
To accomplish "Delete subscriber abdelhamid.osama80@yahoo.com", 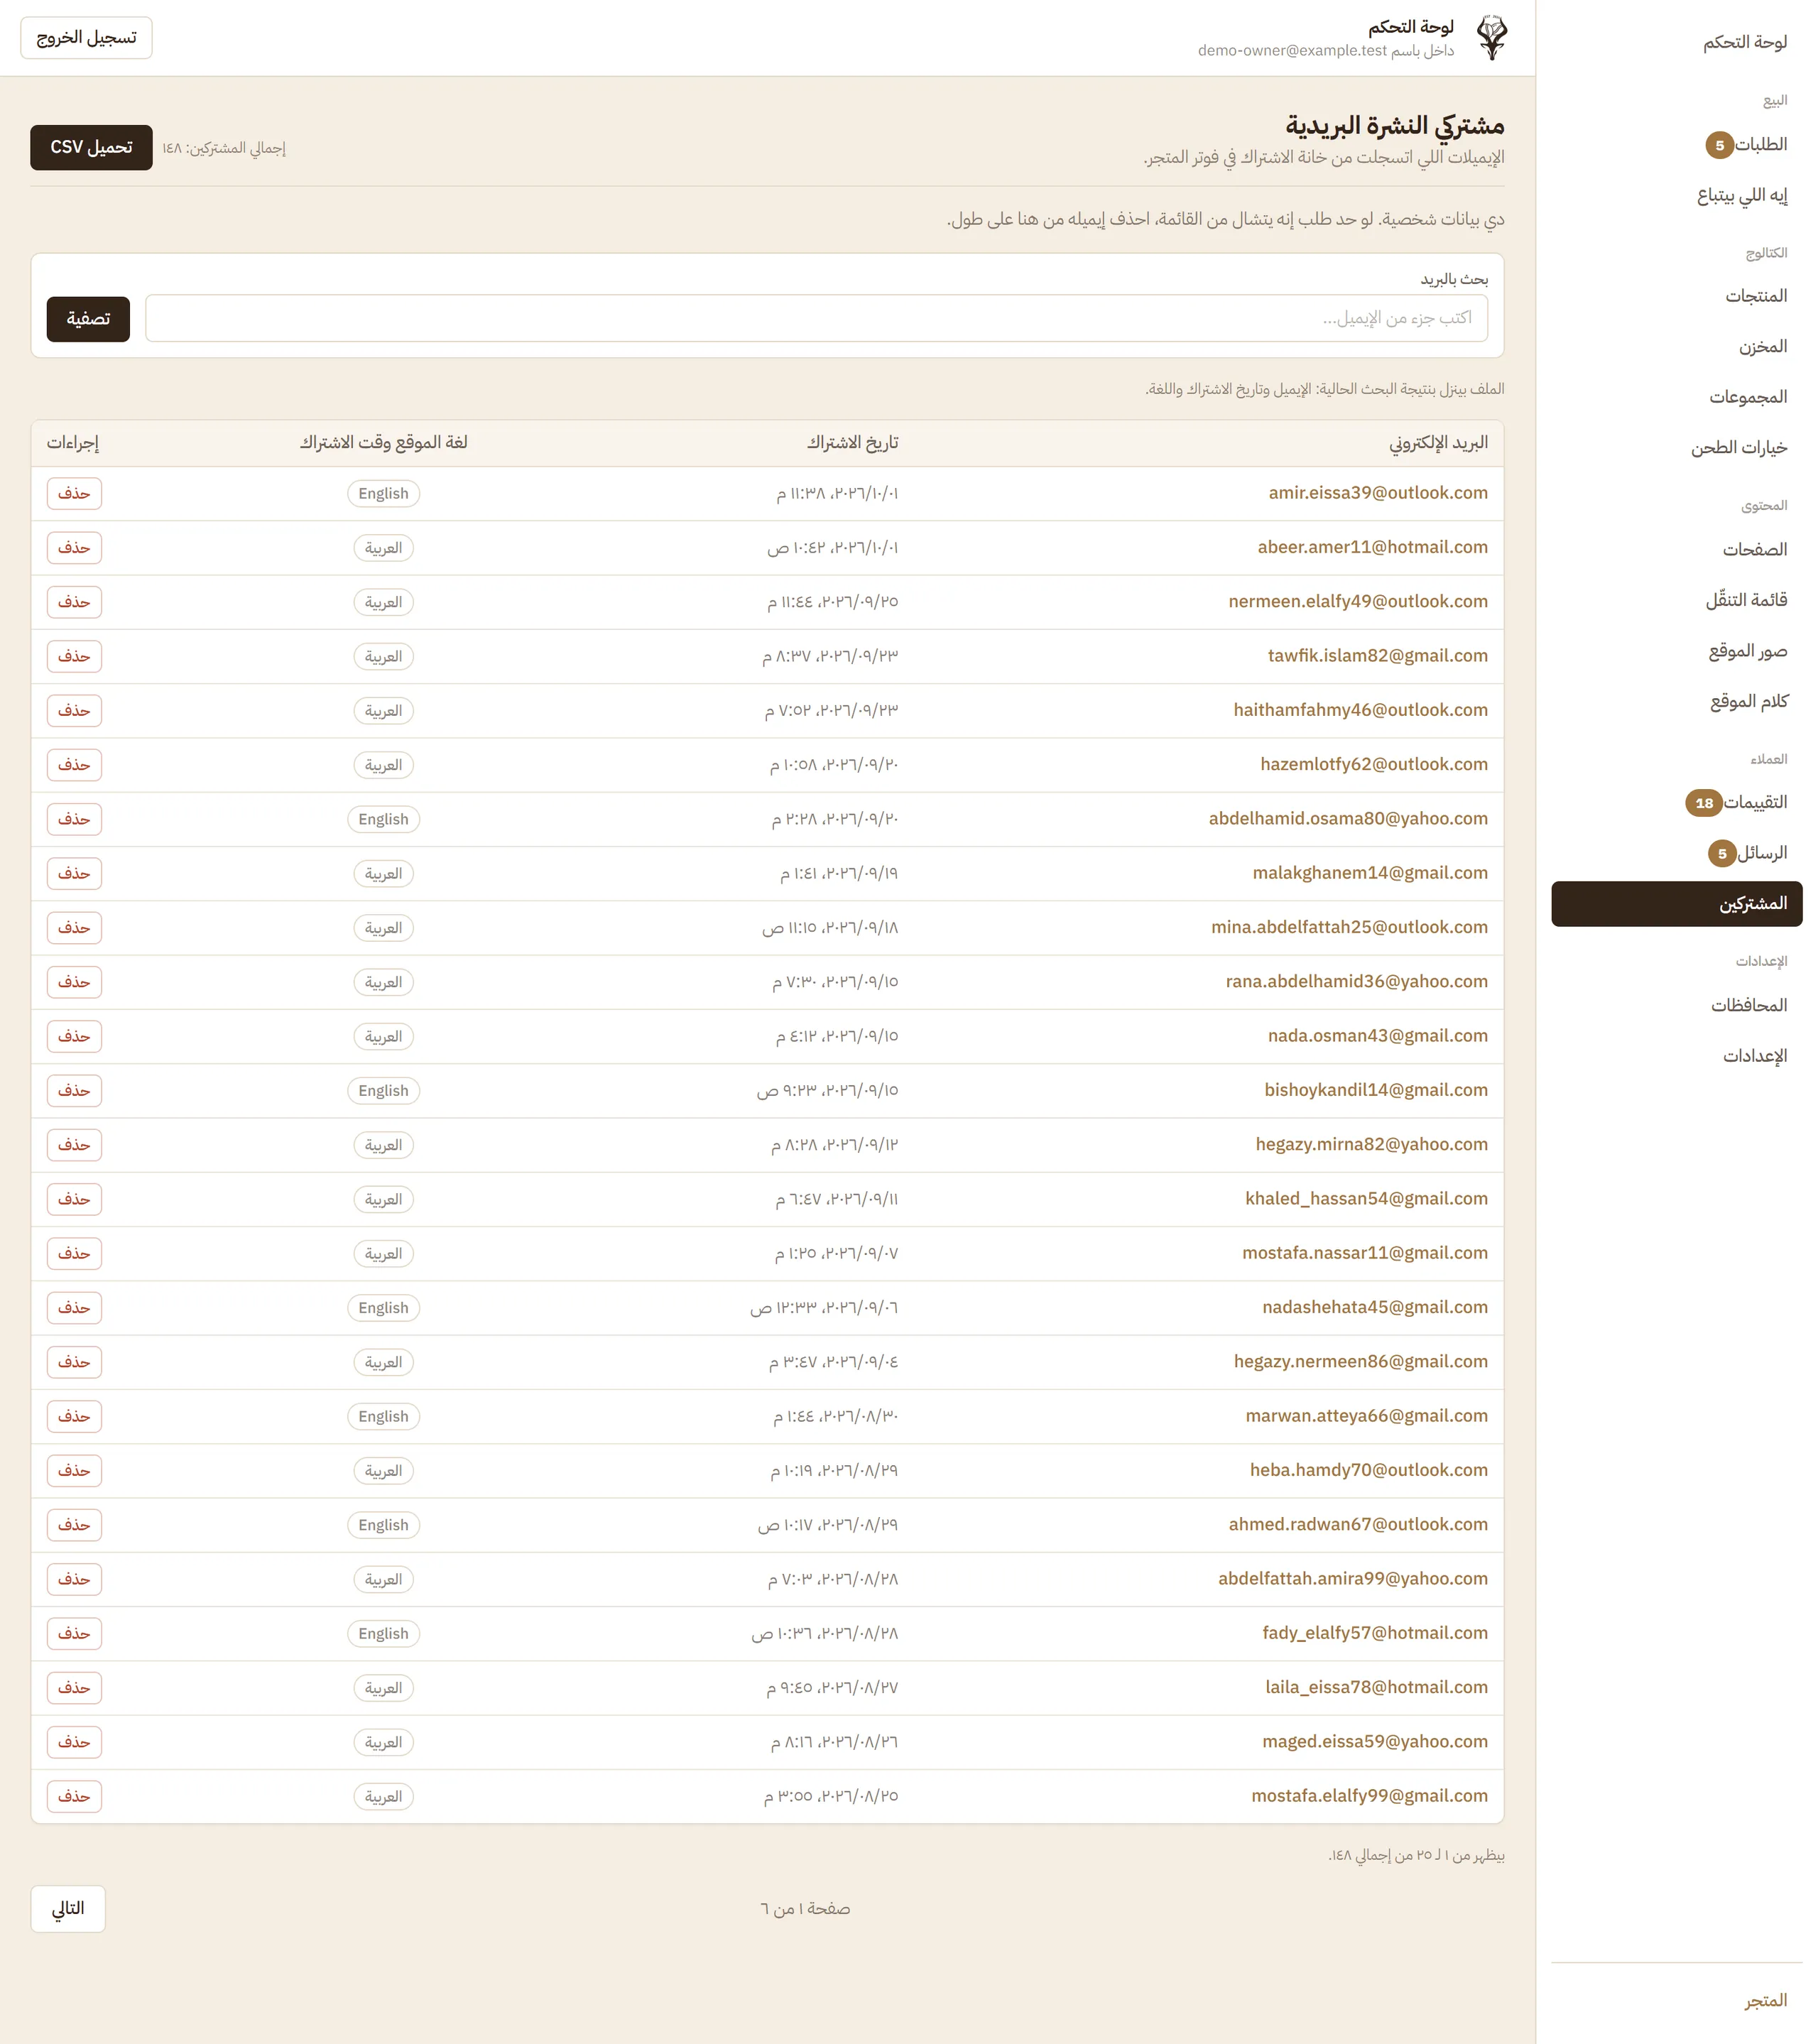I will tap(74, 819).
